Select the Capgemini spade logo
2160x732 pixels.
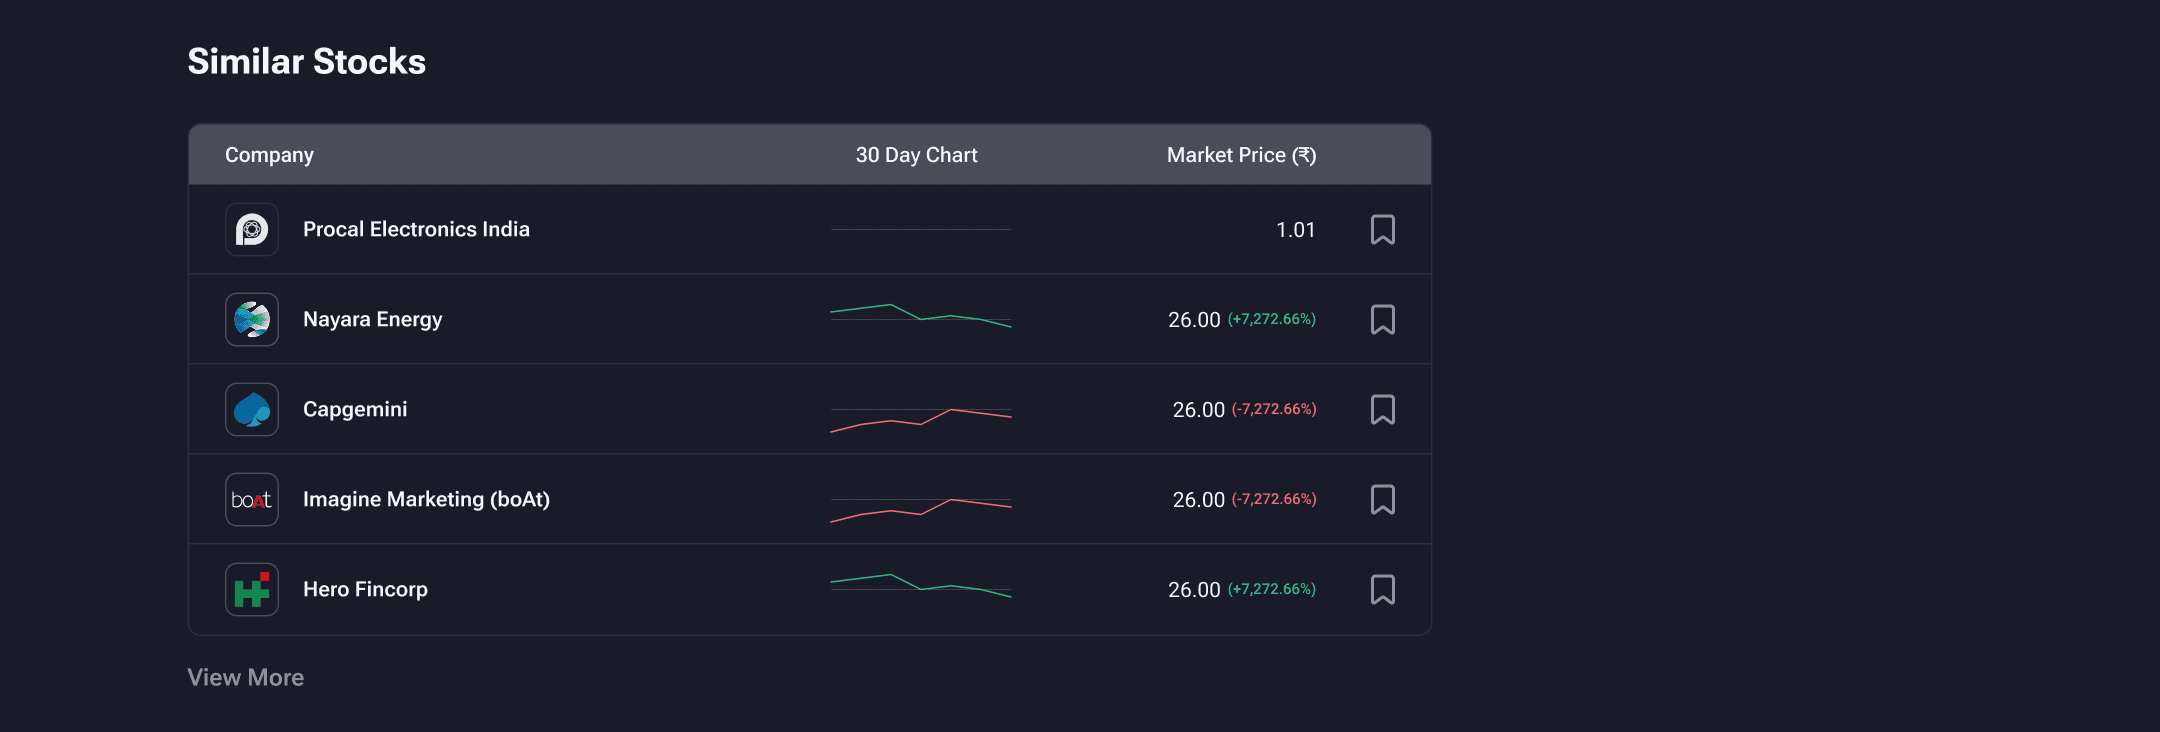[x=252, y=410]
